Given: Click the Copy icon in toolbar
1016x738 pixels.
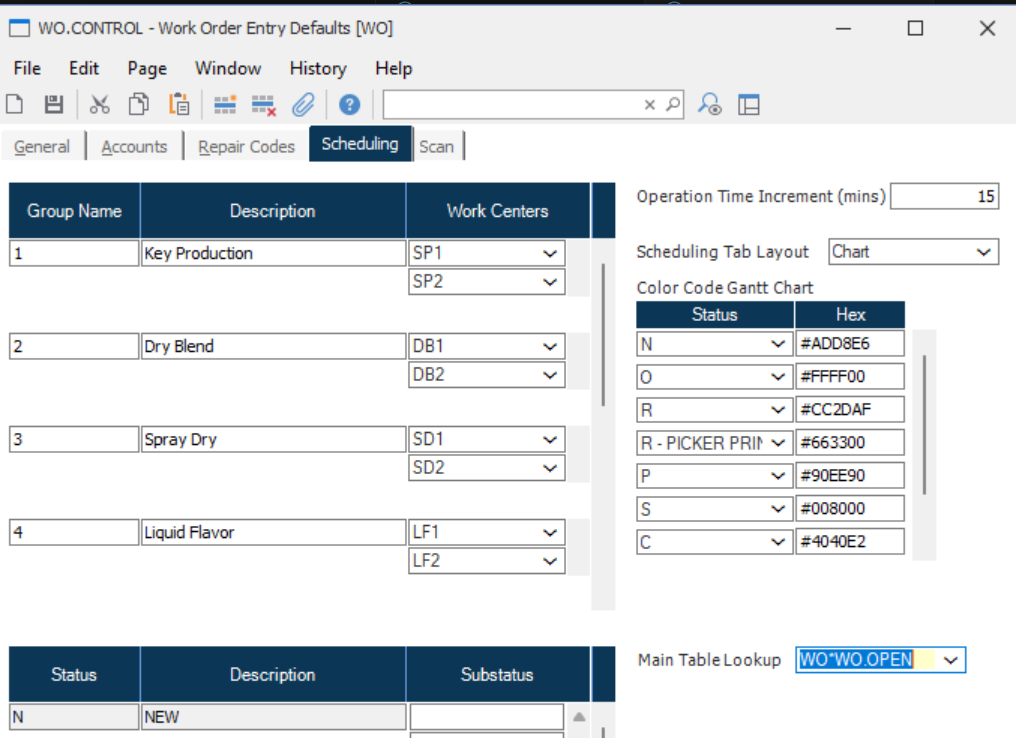Looking at the screenshot, I should coord(139,104).
